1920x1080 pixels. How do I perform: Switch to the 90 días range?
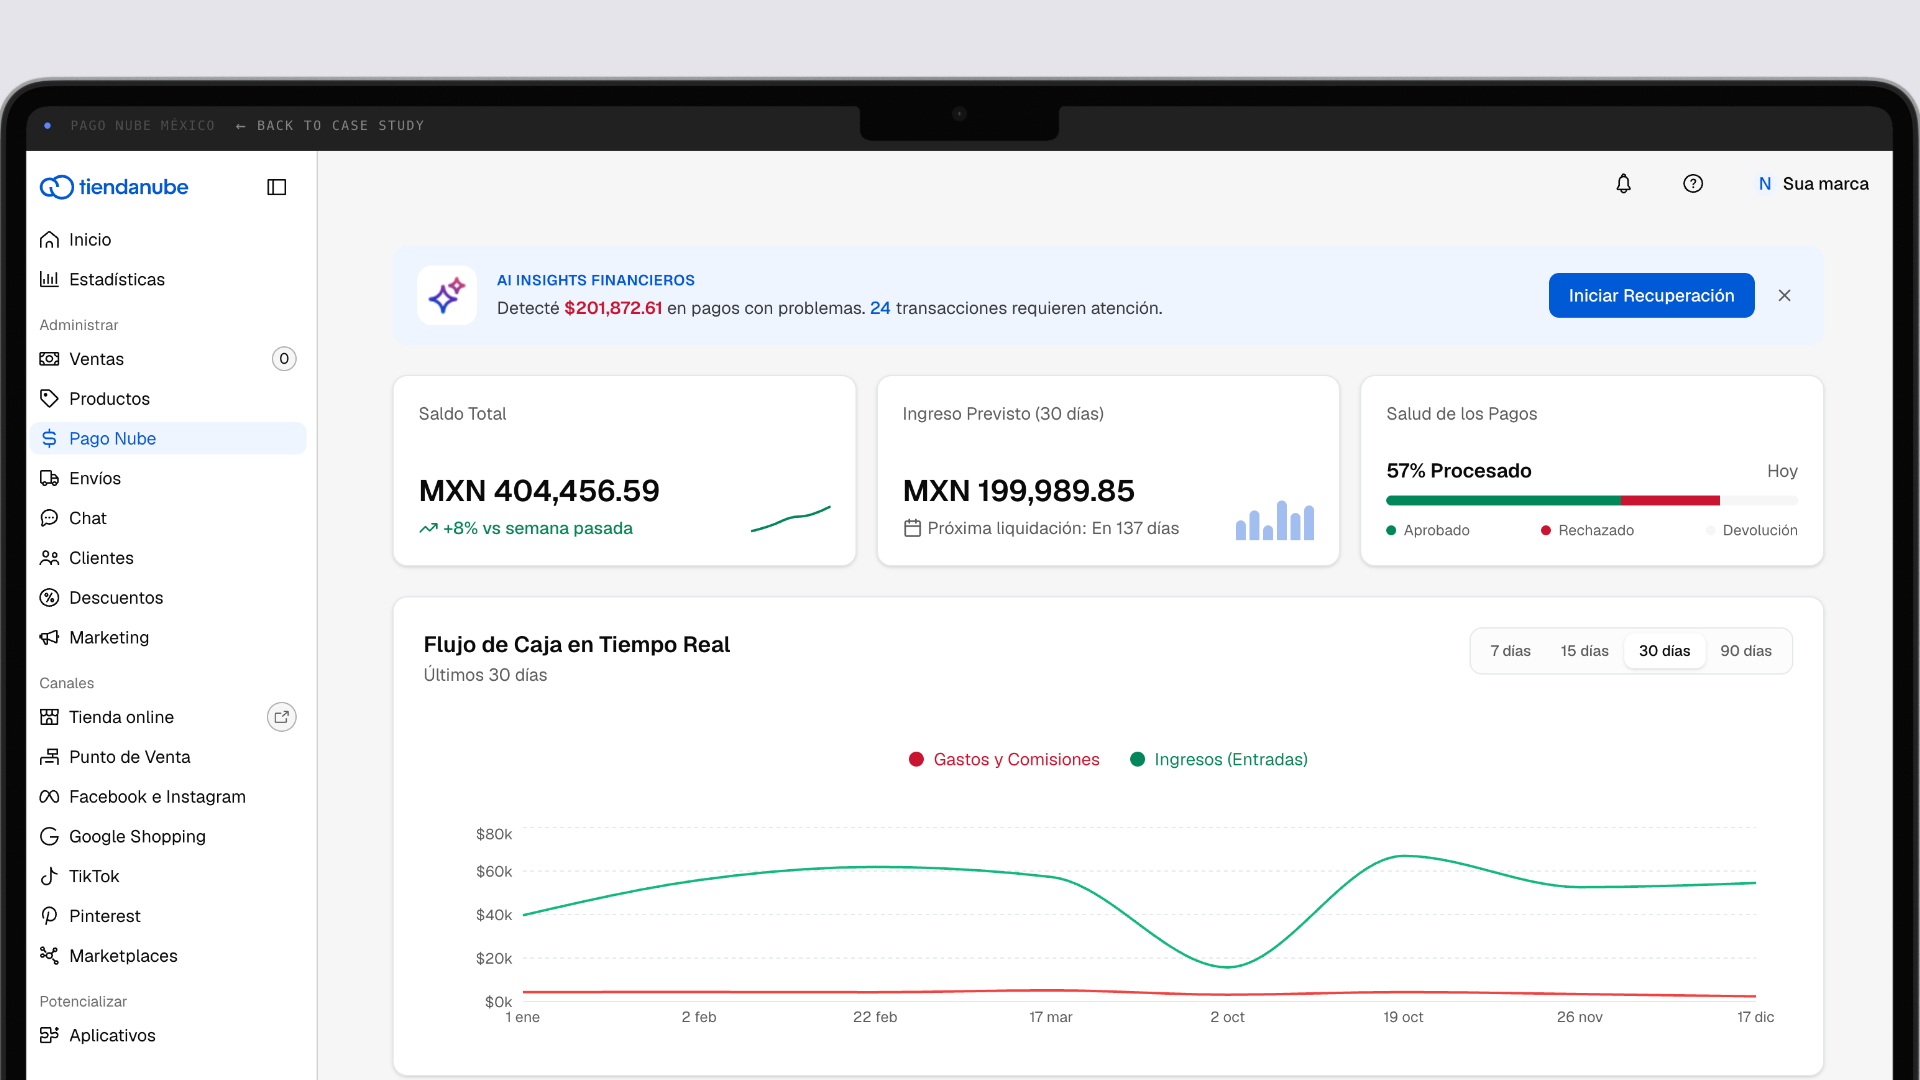click(x=1746, y=651)
